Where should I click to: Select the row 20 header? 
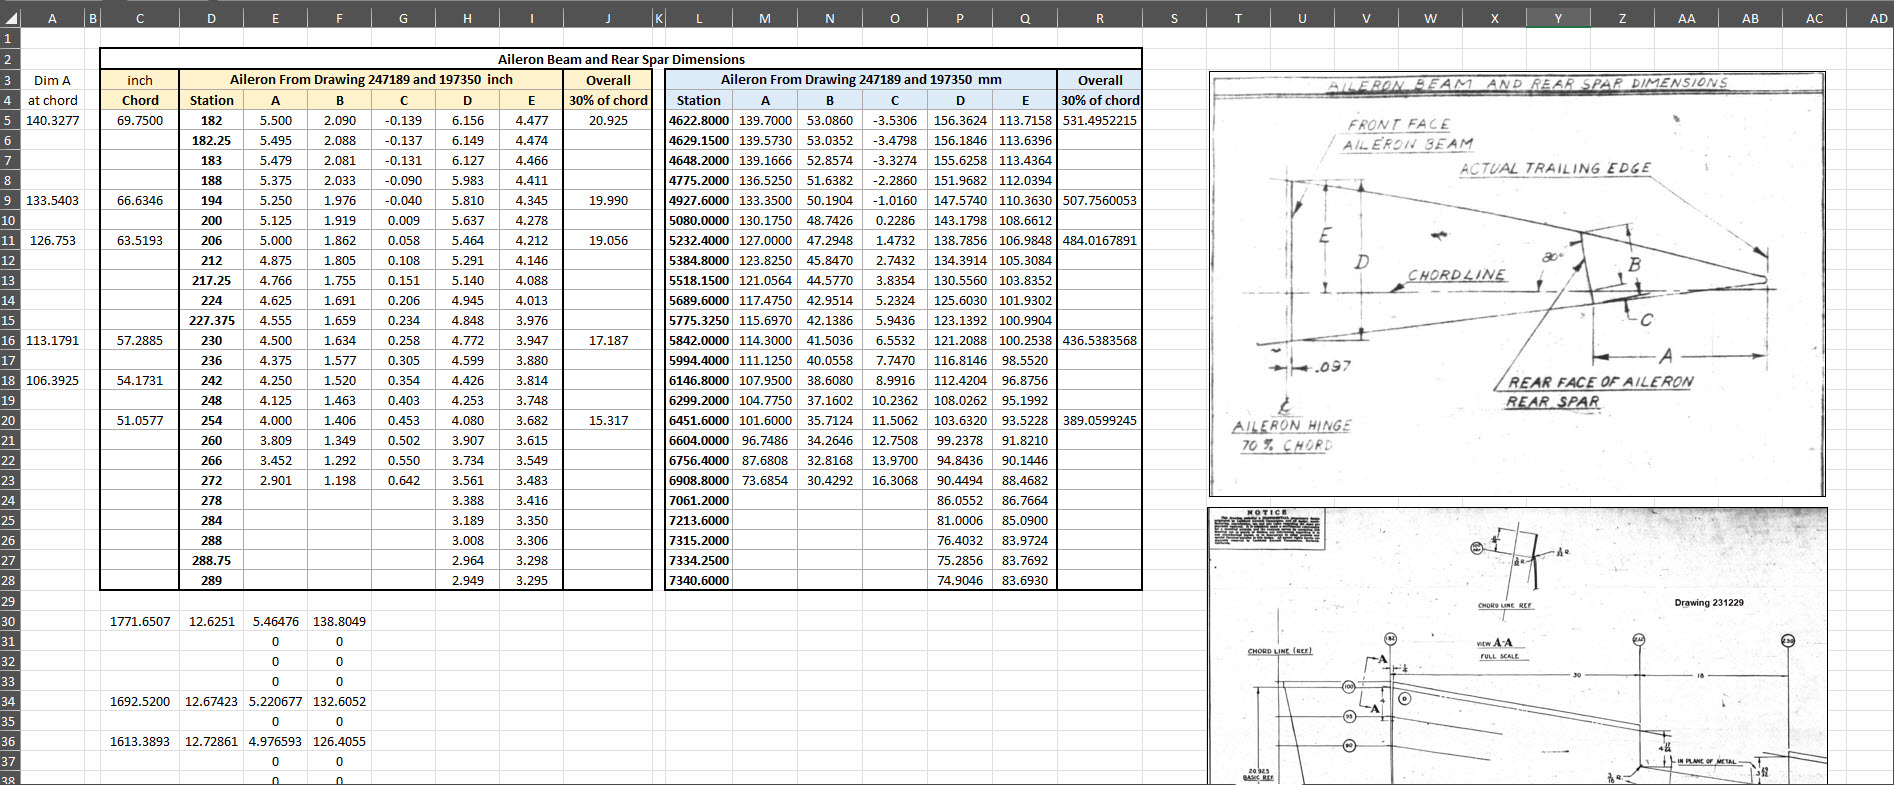click(x=9, y=420)
